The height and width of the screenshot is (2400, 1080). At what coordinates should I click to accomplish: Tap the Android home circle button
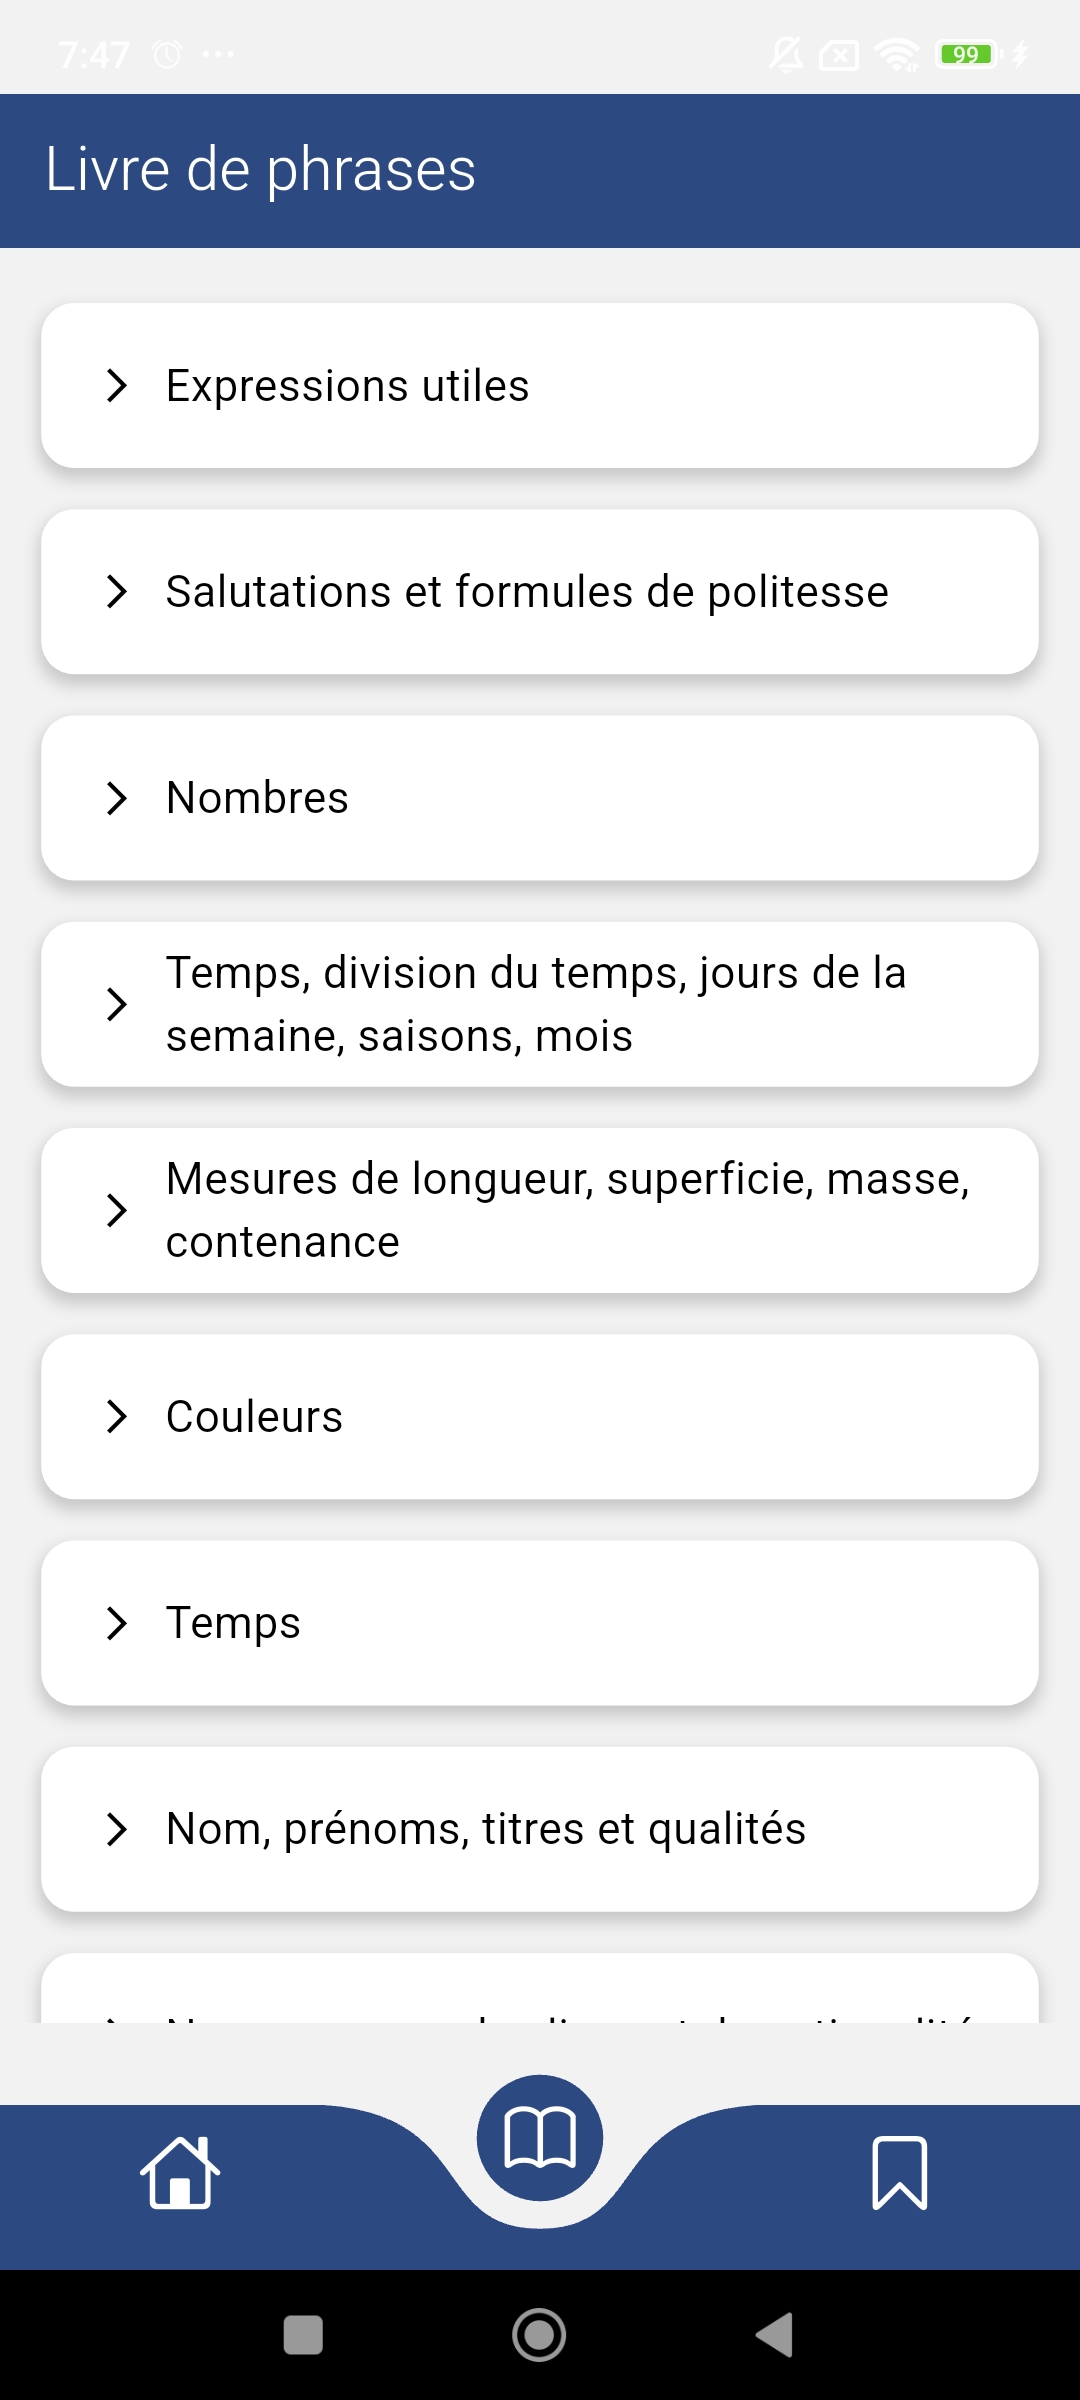click(539, 2335)
